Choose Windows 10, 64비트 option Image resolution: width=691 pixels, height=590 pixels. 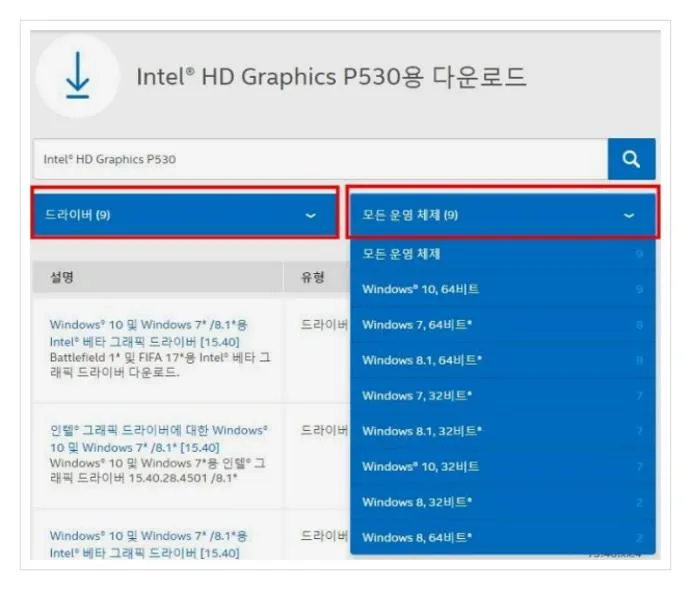pyautogui.click(x=502, y=289)
